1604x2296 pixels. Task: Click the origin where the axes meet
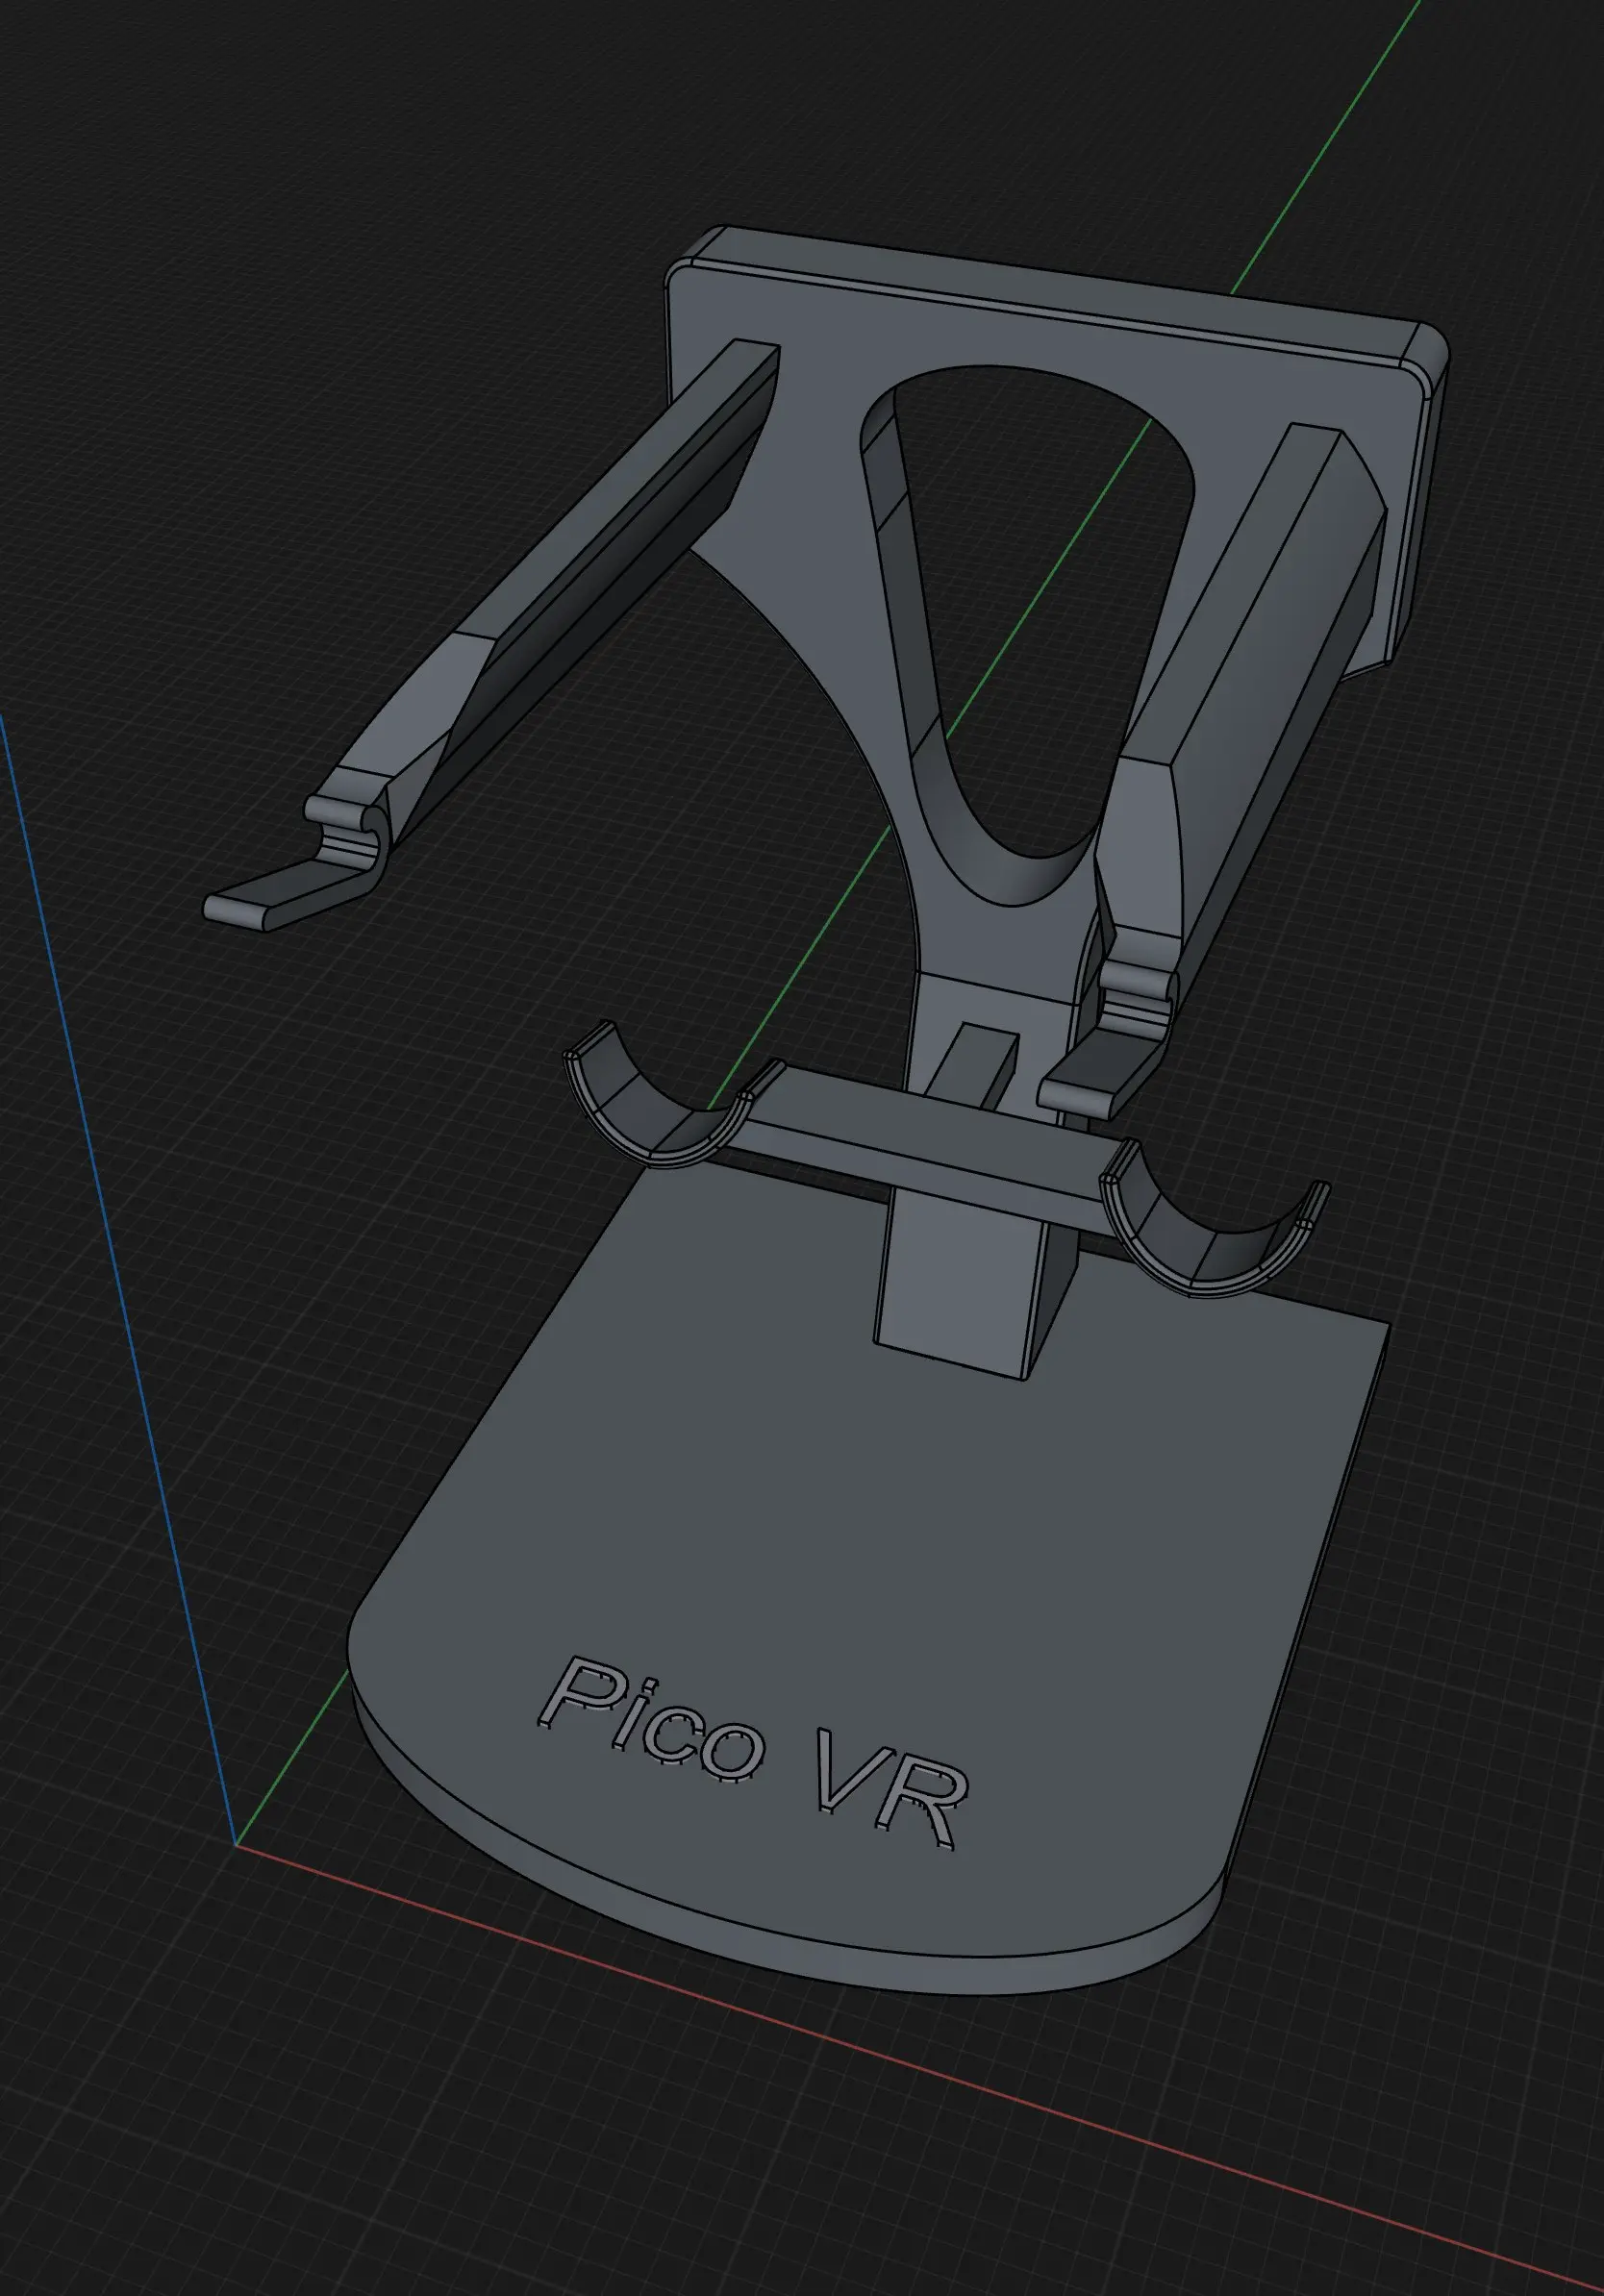click(236, 1845)
